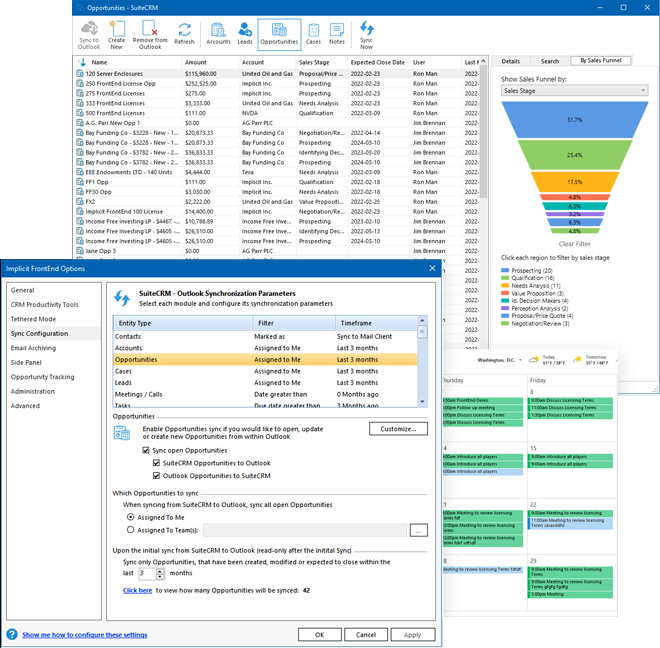
Task: Select Assigned To Me radio button
Action: tap(130, 517)
